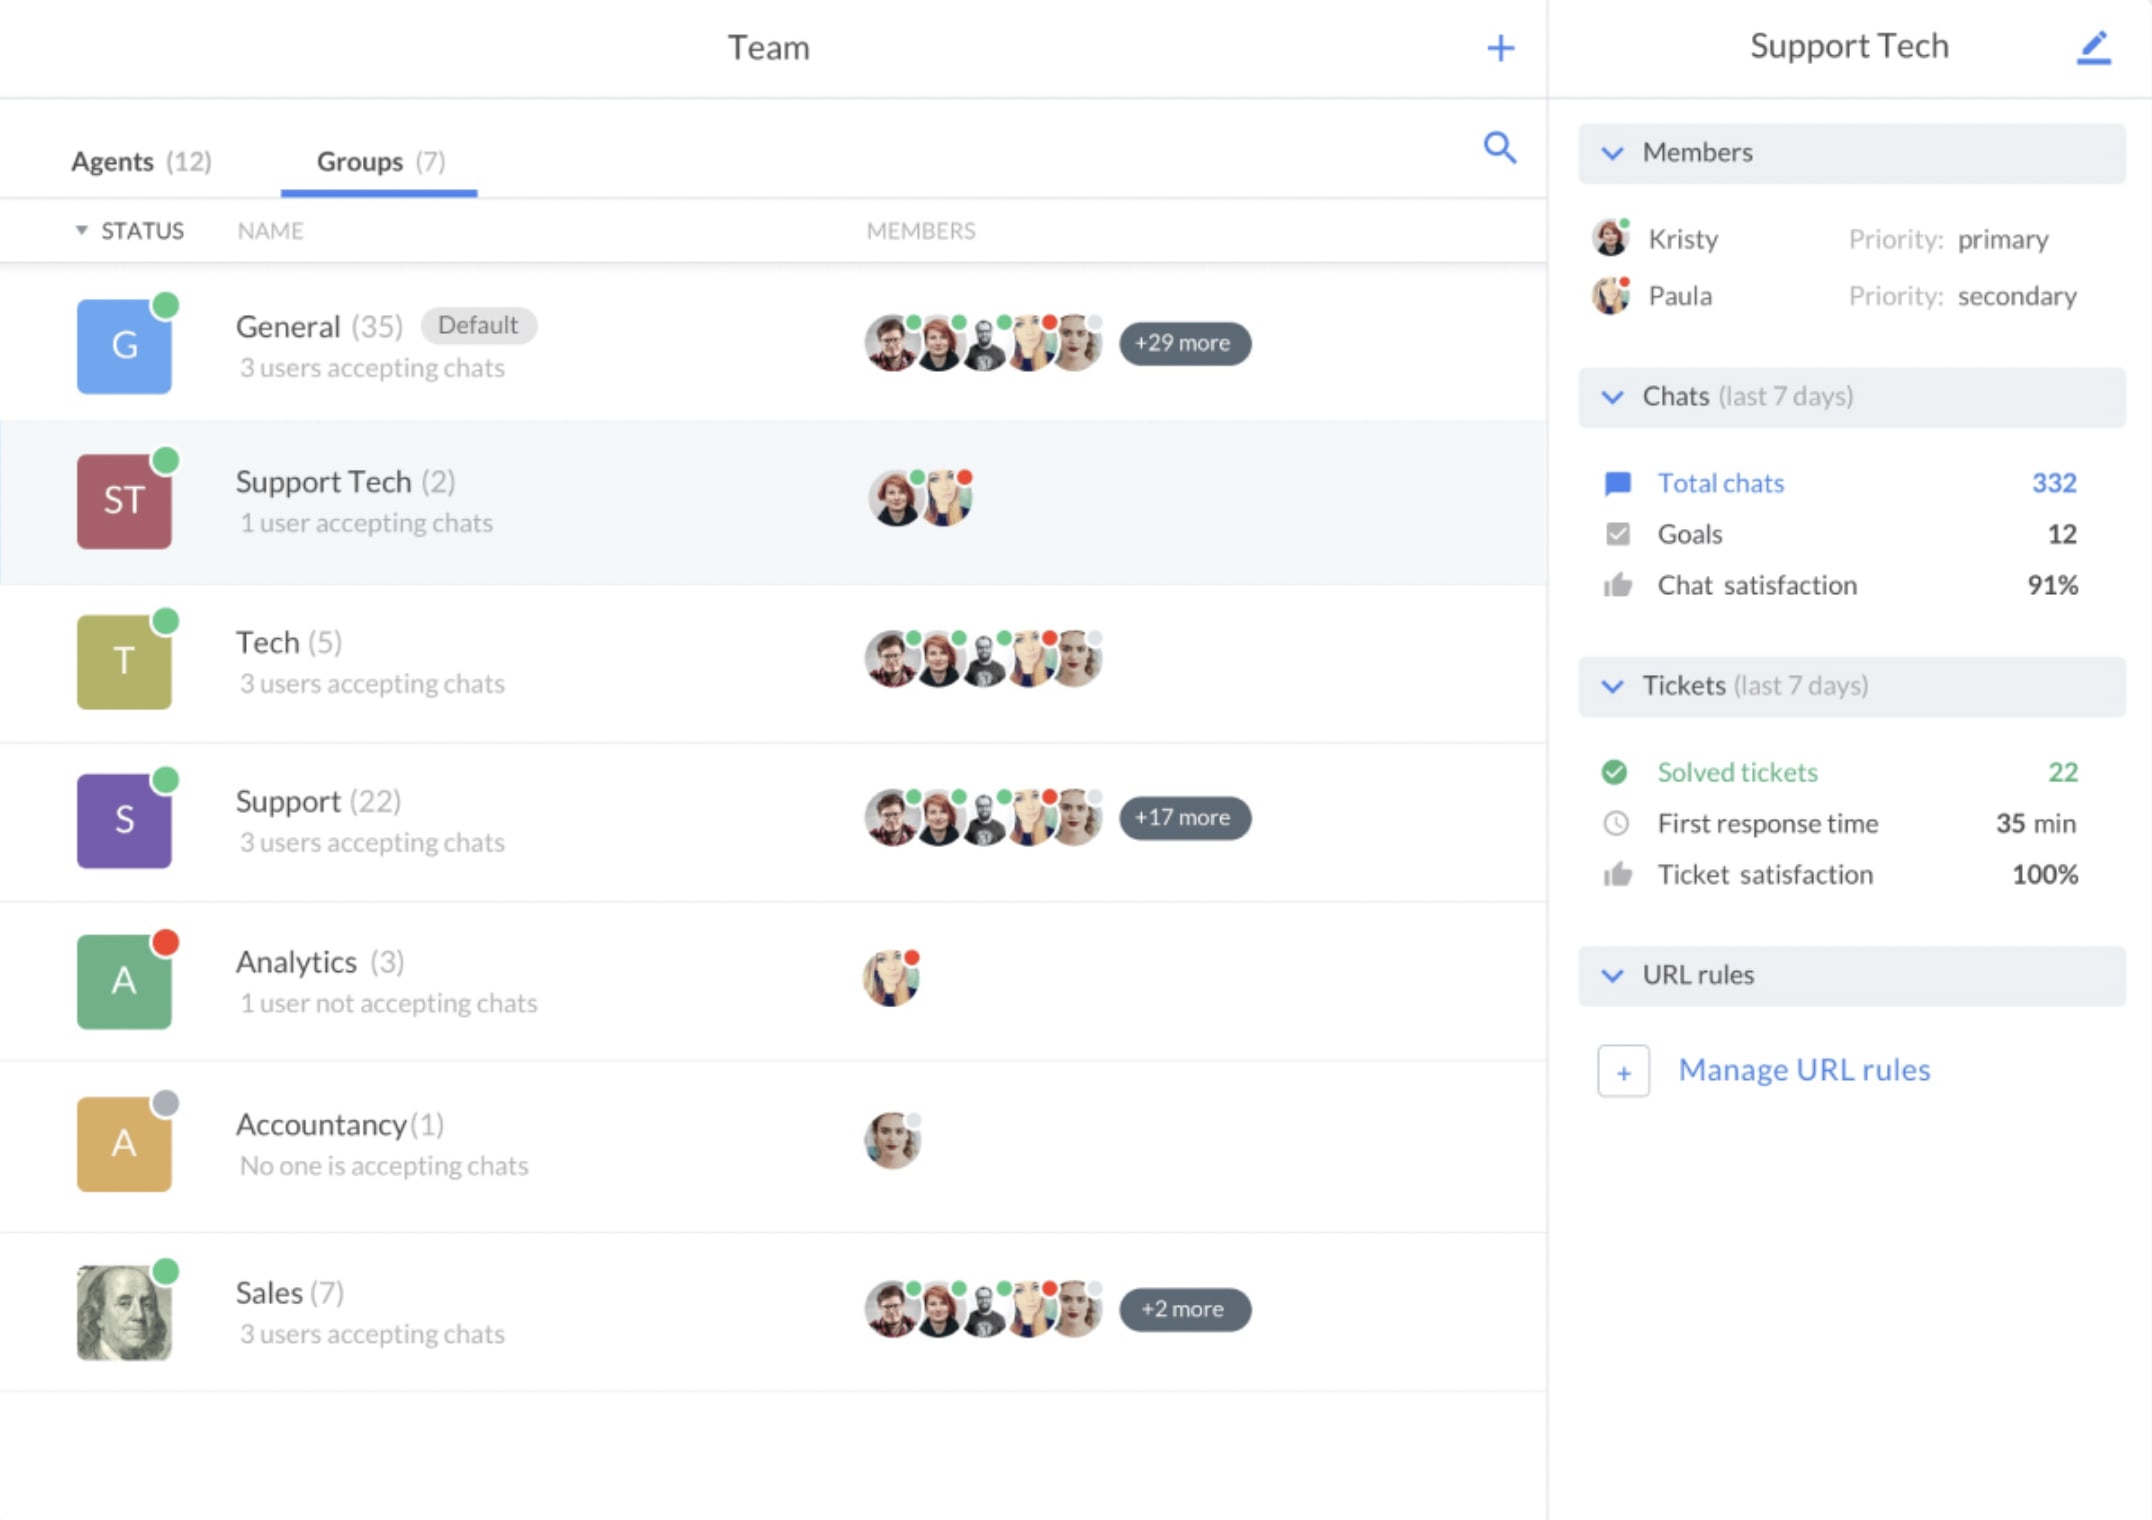Open the General (35) group name
Screen dimensions: 2152x1520
tap(319, 326)
